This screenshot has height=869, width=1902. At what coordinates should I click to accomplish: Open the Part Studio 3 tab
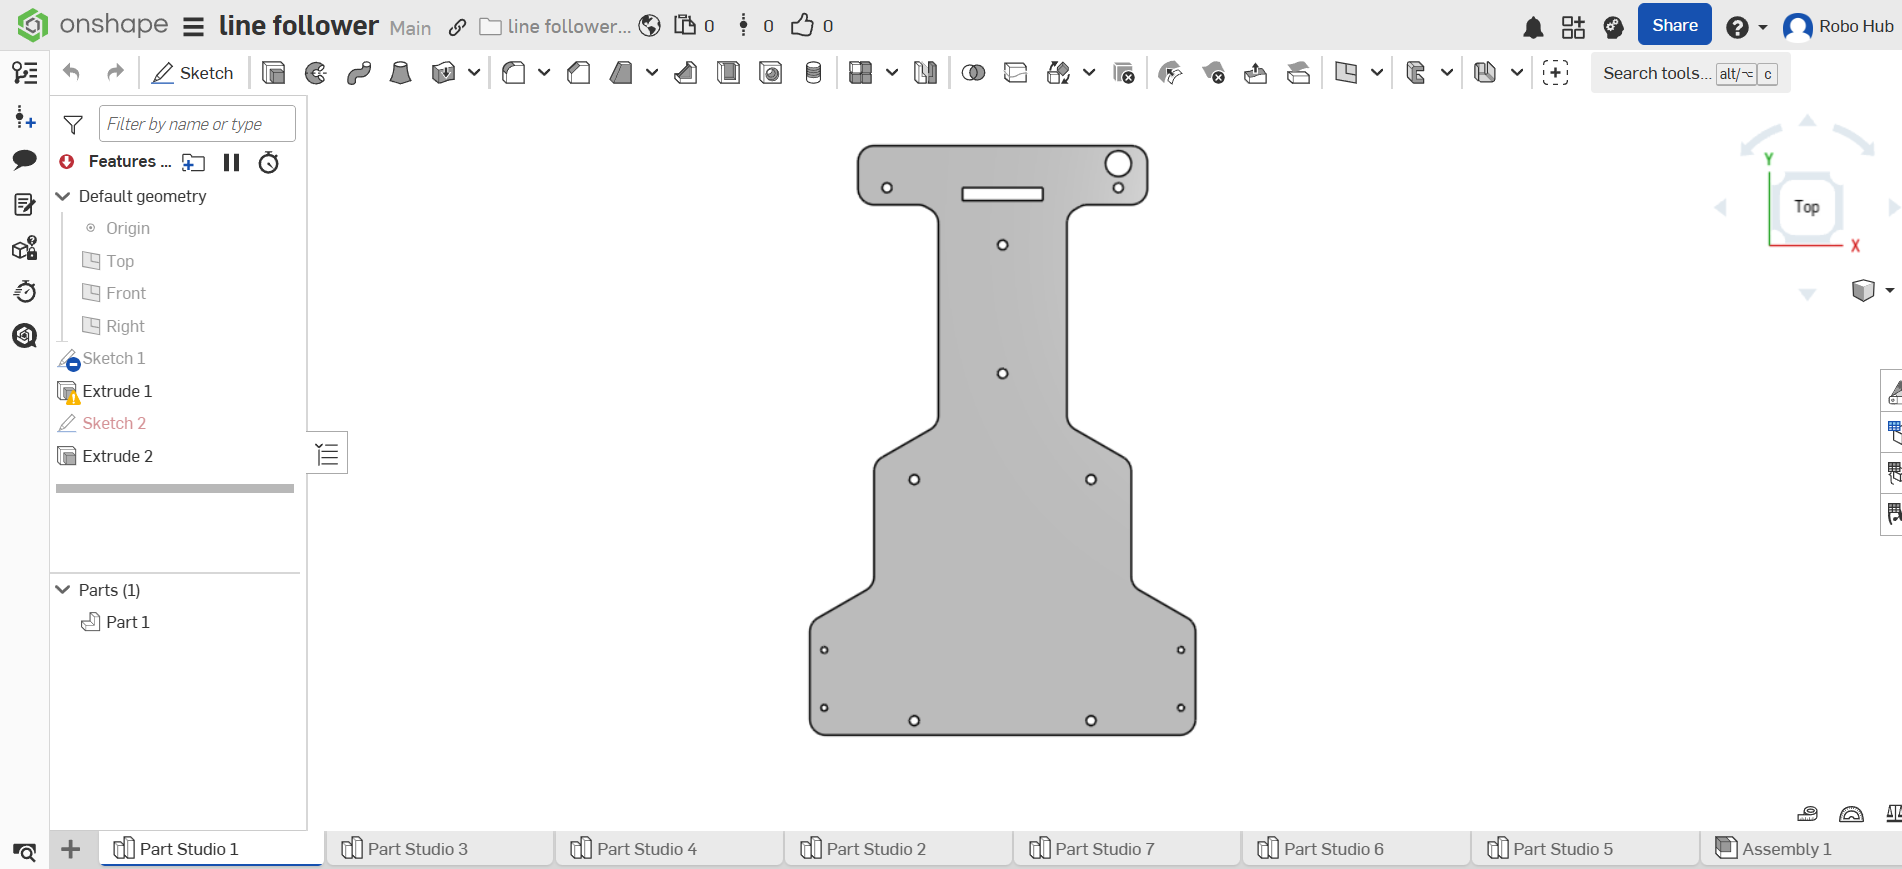pyautogui.click(x=416, y=849)
